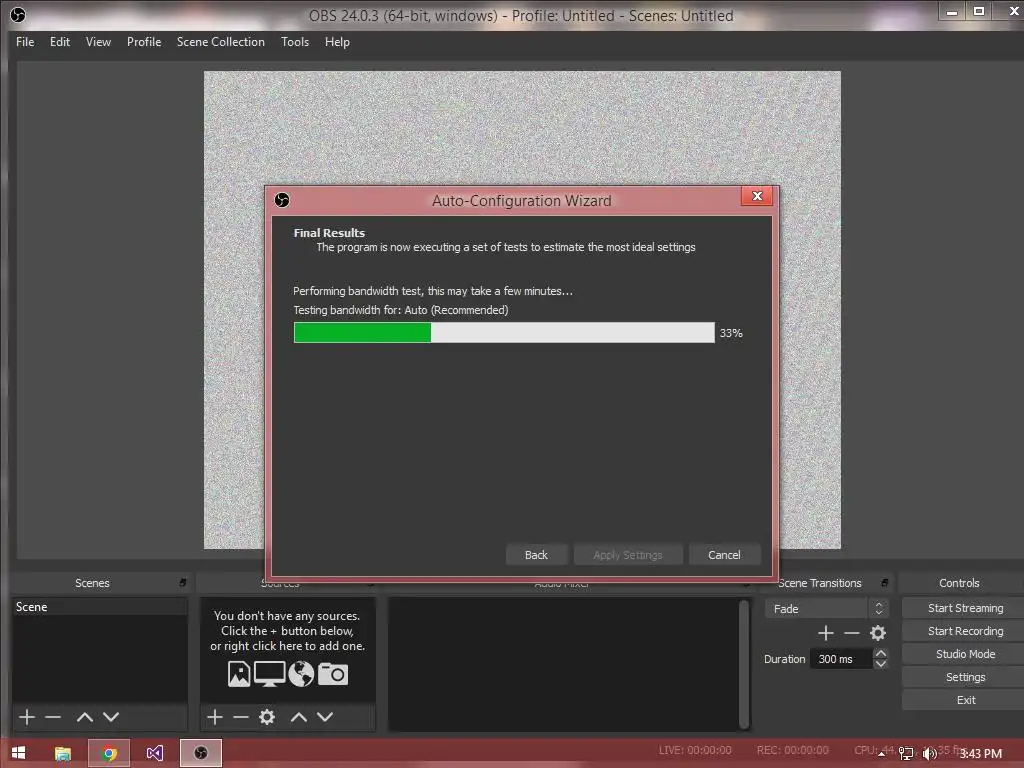Click the OBS taskbar icon

(x=200, y=753)
